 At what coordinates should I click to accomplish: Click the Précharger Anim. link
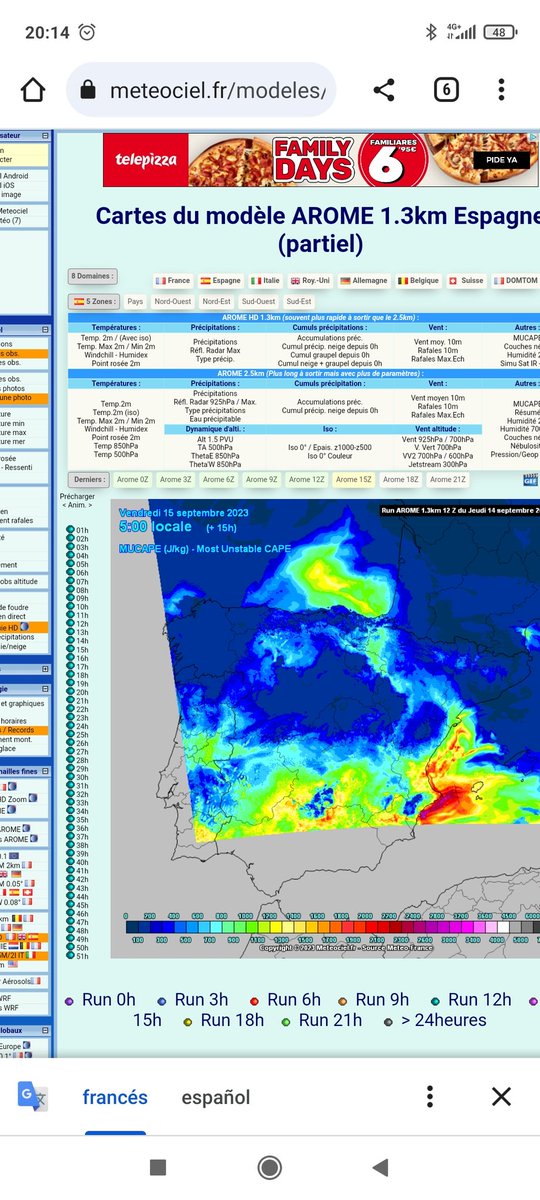point(76,500)
